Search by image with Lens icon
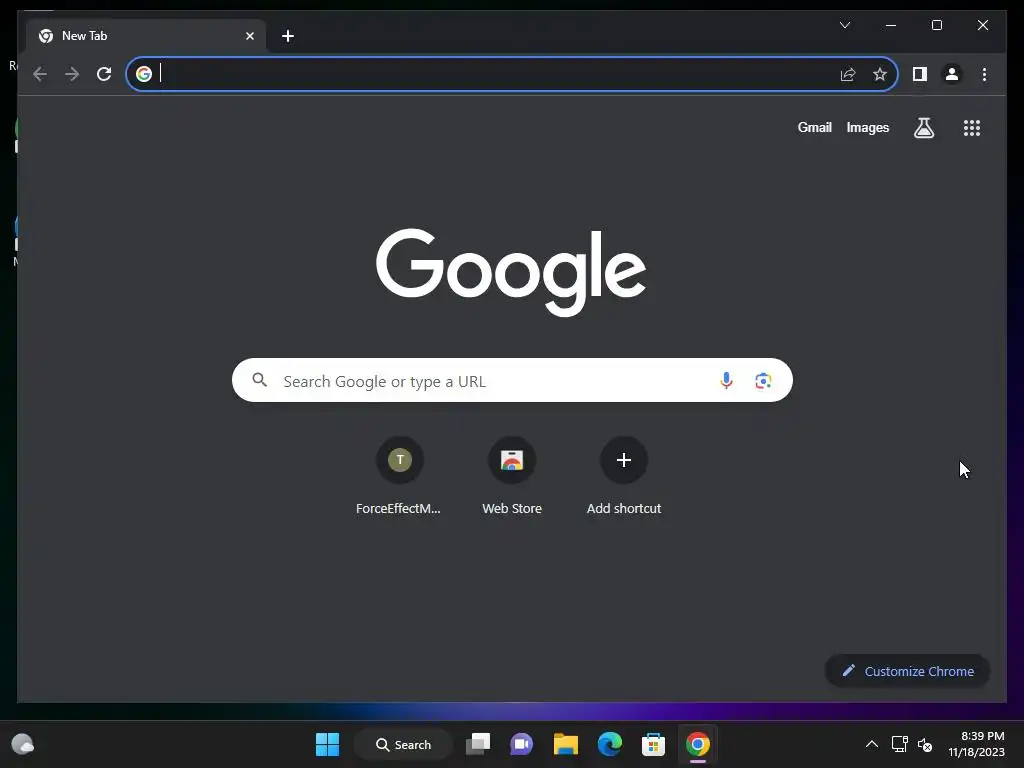Image resolution: width=1024 pixels, height=768 pixels. [x=763, y=380]
